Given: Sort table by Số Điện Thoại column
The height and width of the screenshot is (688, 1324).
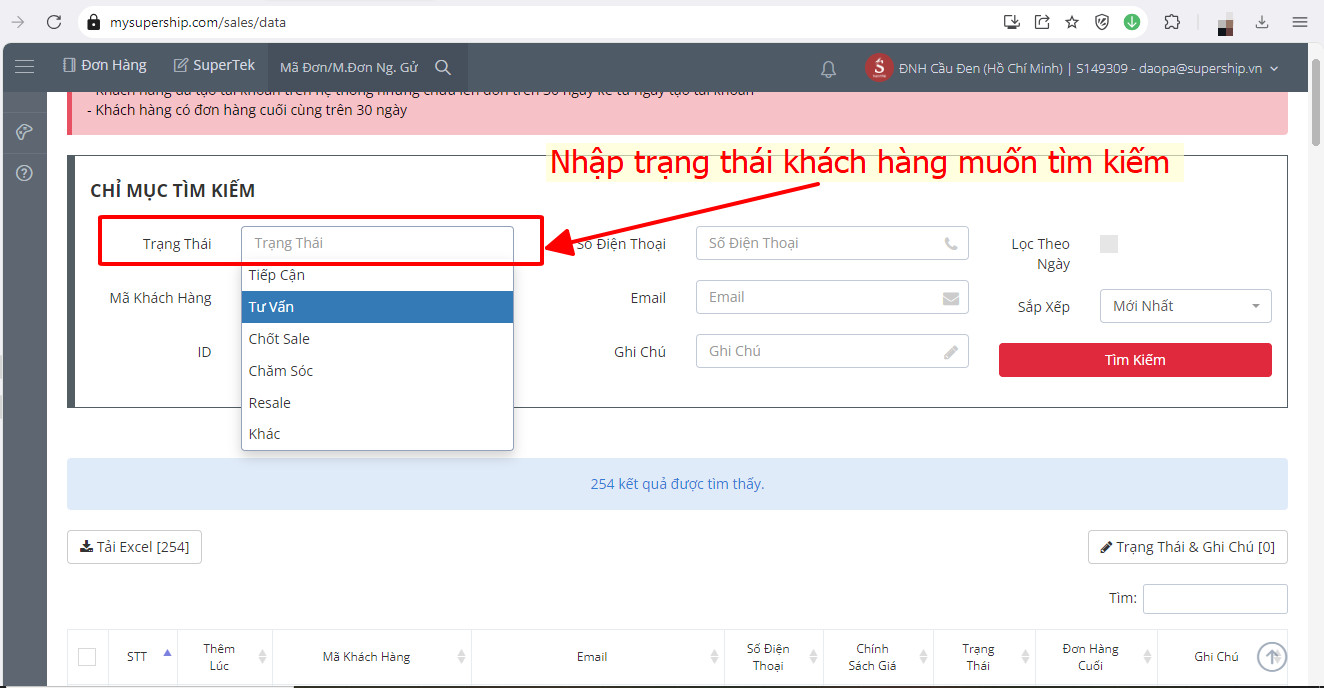Looking at the screenshot, I should click(x=774, y=656).
